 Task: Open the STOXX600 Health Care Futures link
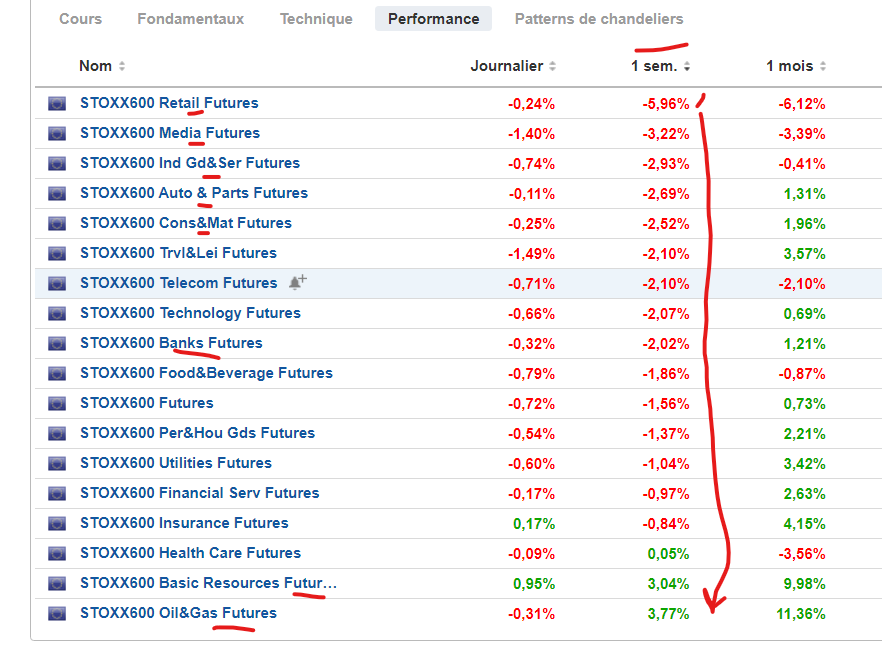pyautogui.click(x=190, y=553)
